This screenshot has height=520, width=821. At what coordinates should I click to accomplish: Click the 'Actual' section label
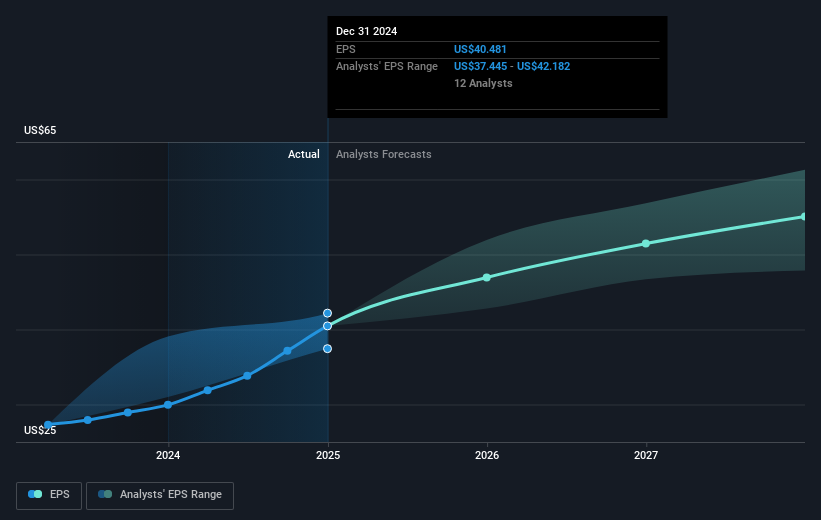[x=304, y=154]
